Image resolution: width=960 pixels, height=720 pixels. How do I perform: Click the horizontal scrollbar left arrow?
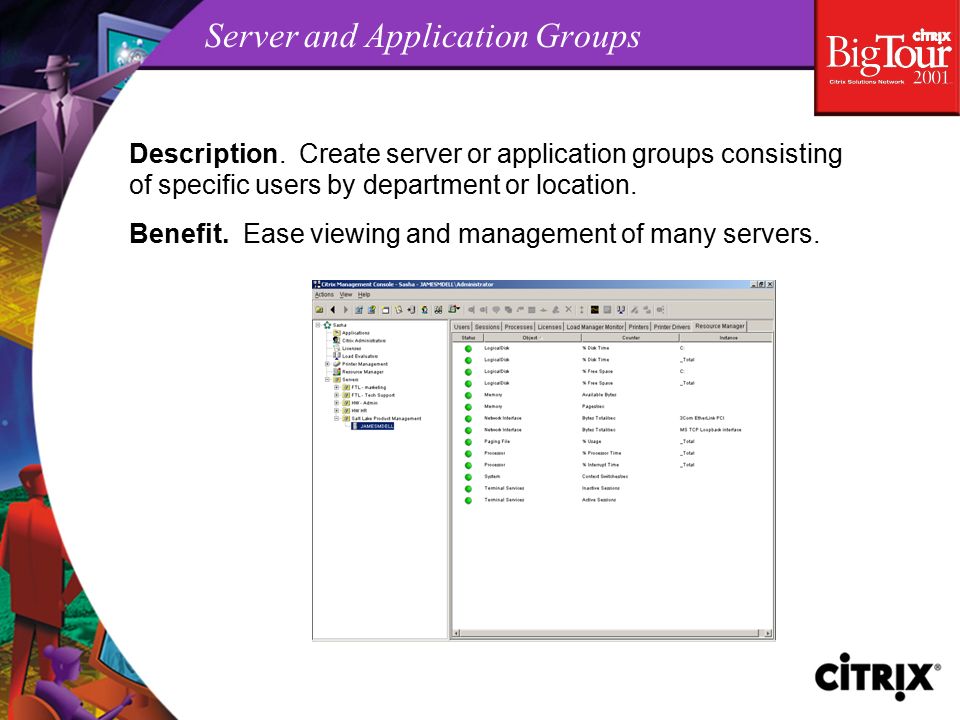456,634
